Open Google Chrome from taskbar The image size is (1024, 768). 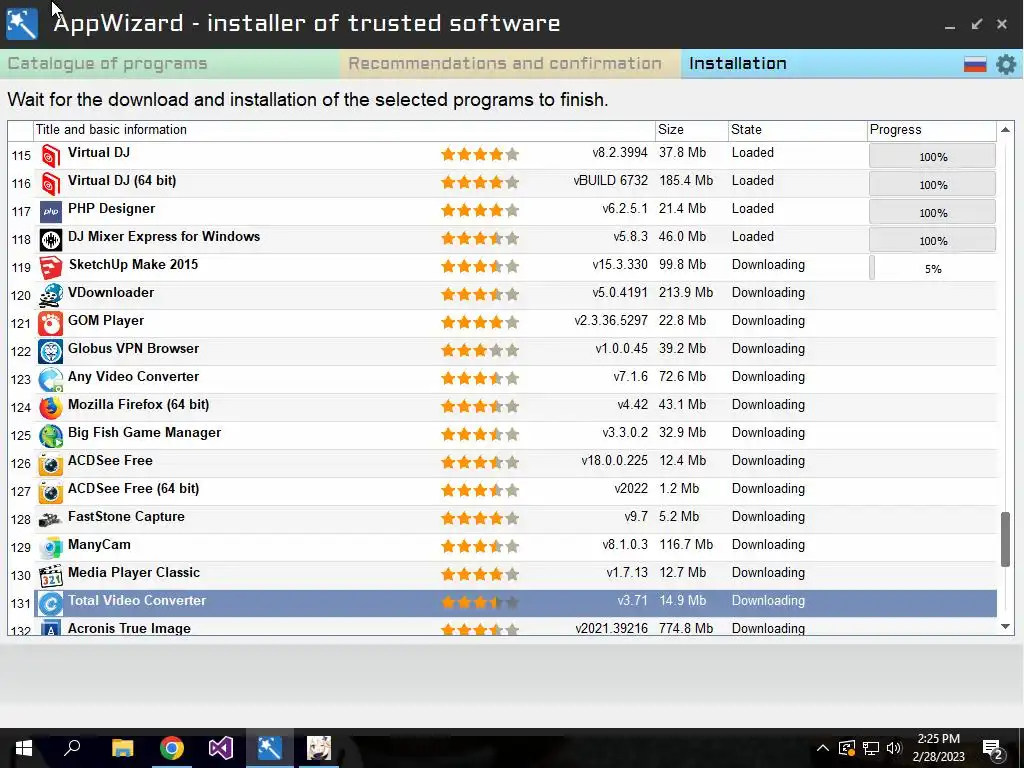tap(172, 748)
